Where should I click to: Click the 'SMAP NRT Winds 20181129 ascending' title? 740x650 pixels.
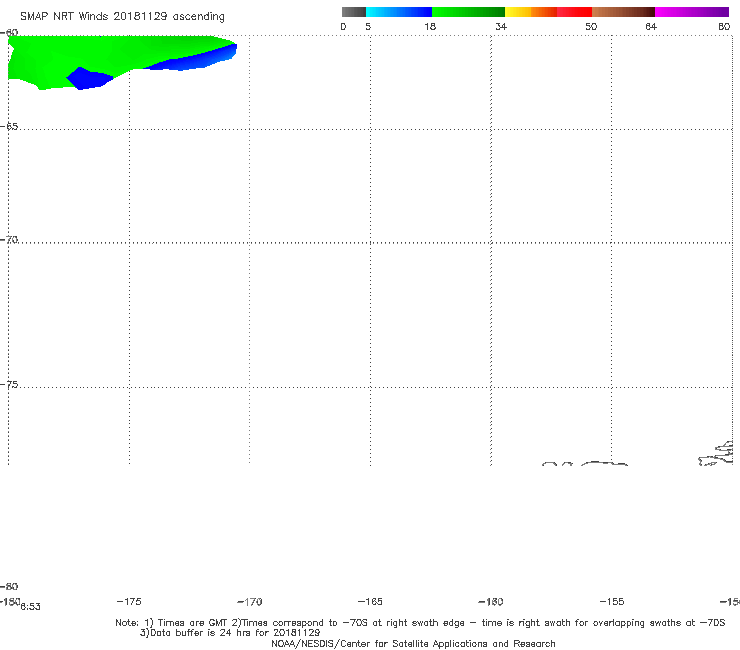(122, 17)
